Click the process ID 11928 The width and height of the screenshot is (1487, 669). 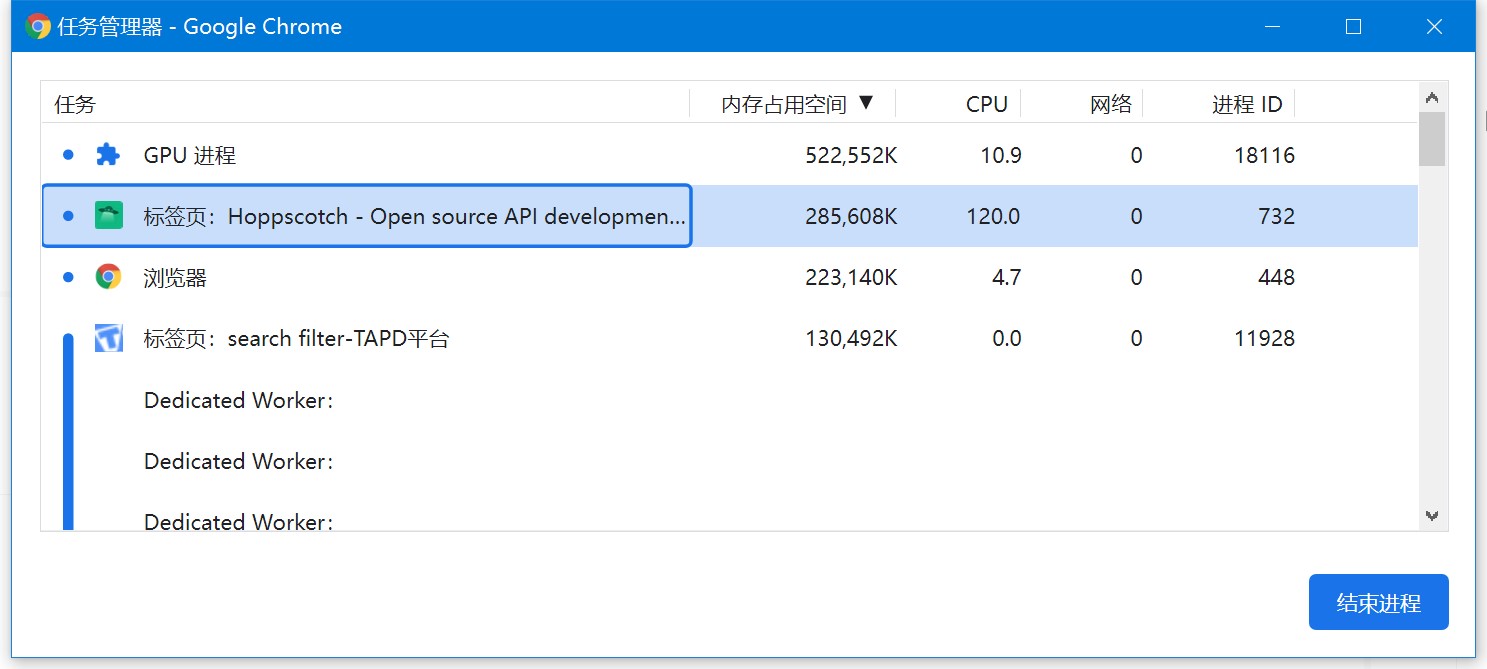[1264, 338]
